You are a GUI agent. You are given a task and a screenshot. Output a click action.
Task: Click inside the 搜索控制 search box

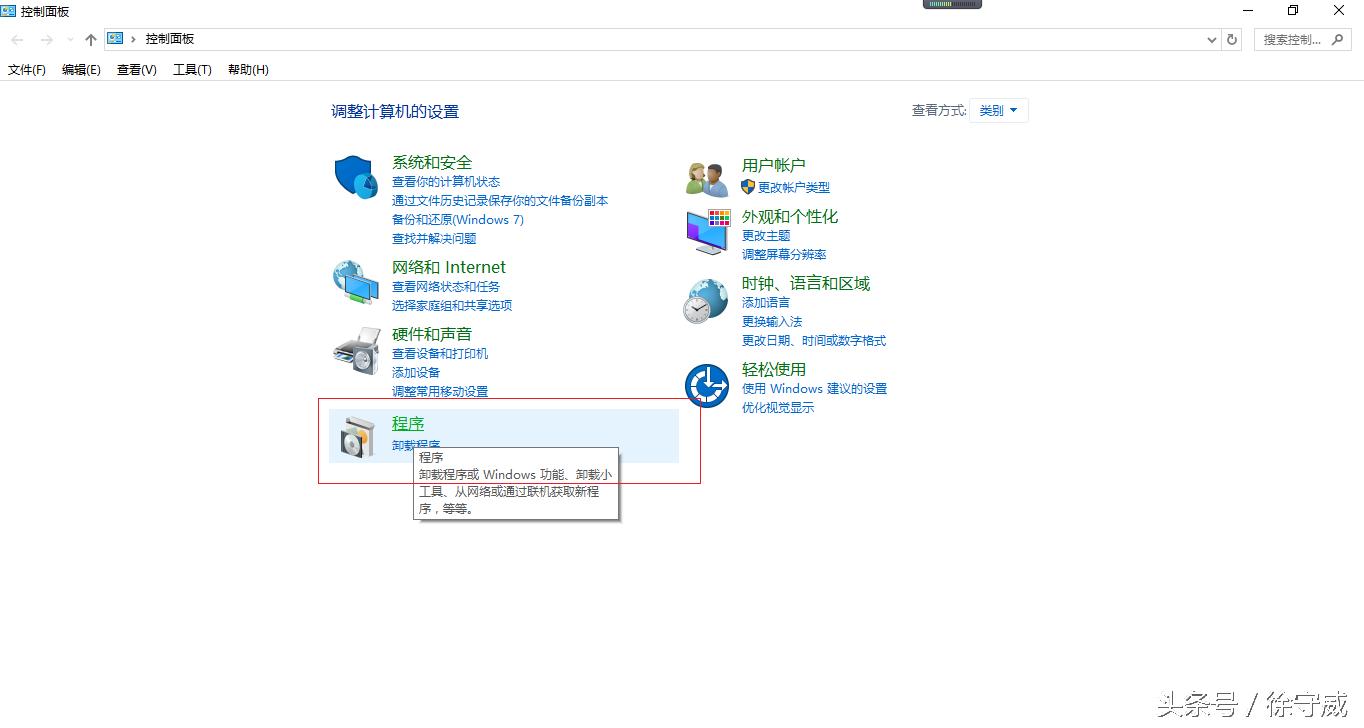1295,37
